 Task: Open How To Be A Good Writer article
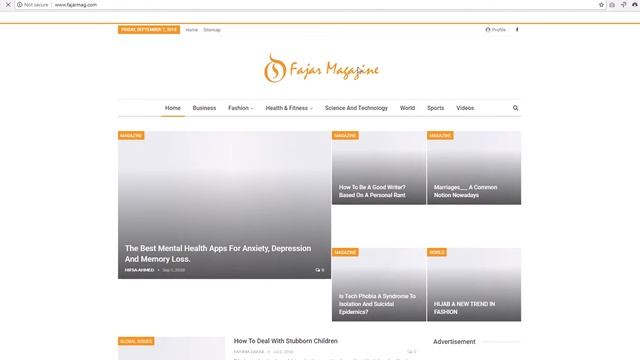click(x=372, y=191)
